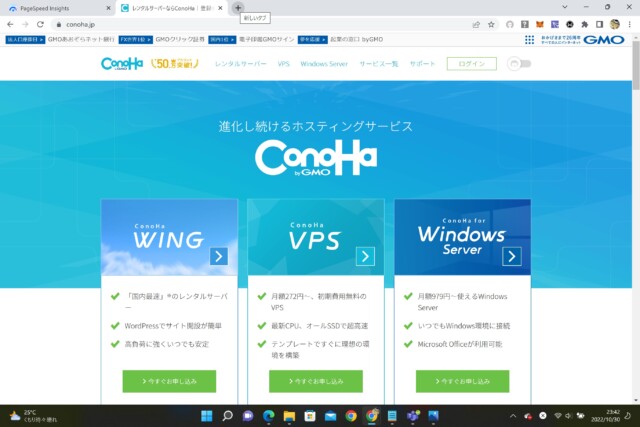Click the ConoHa WING arrow icon
640x427 pixels.
click(x=219, y=256)
